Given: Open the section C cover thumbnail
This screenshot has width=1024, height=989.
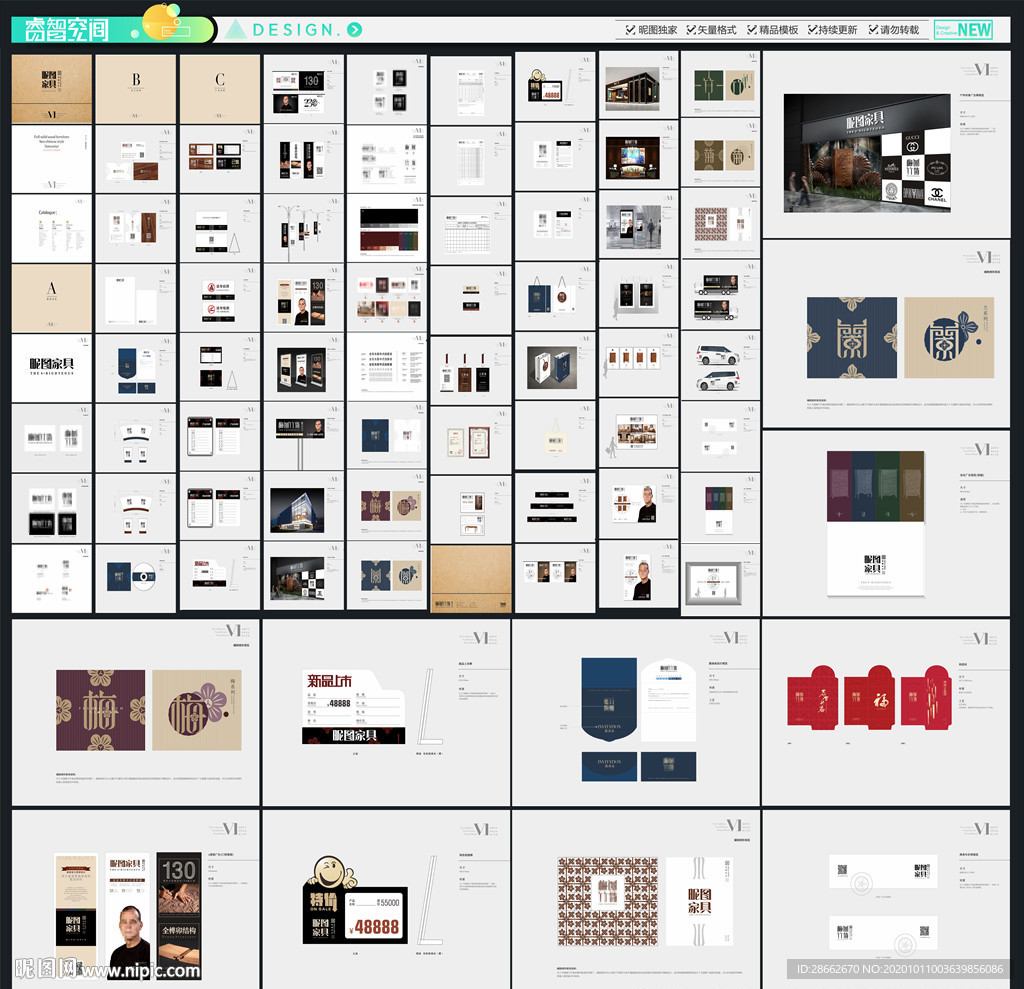Looking at the screenshot, I should pos(220,88).
